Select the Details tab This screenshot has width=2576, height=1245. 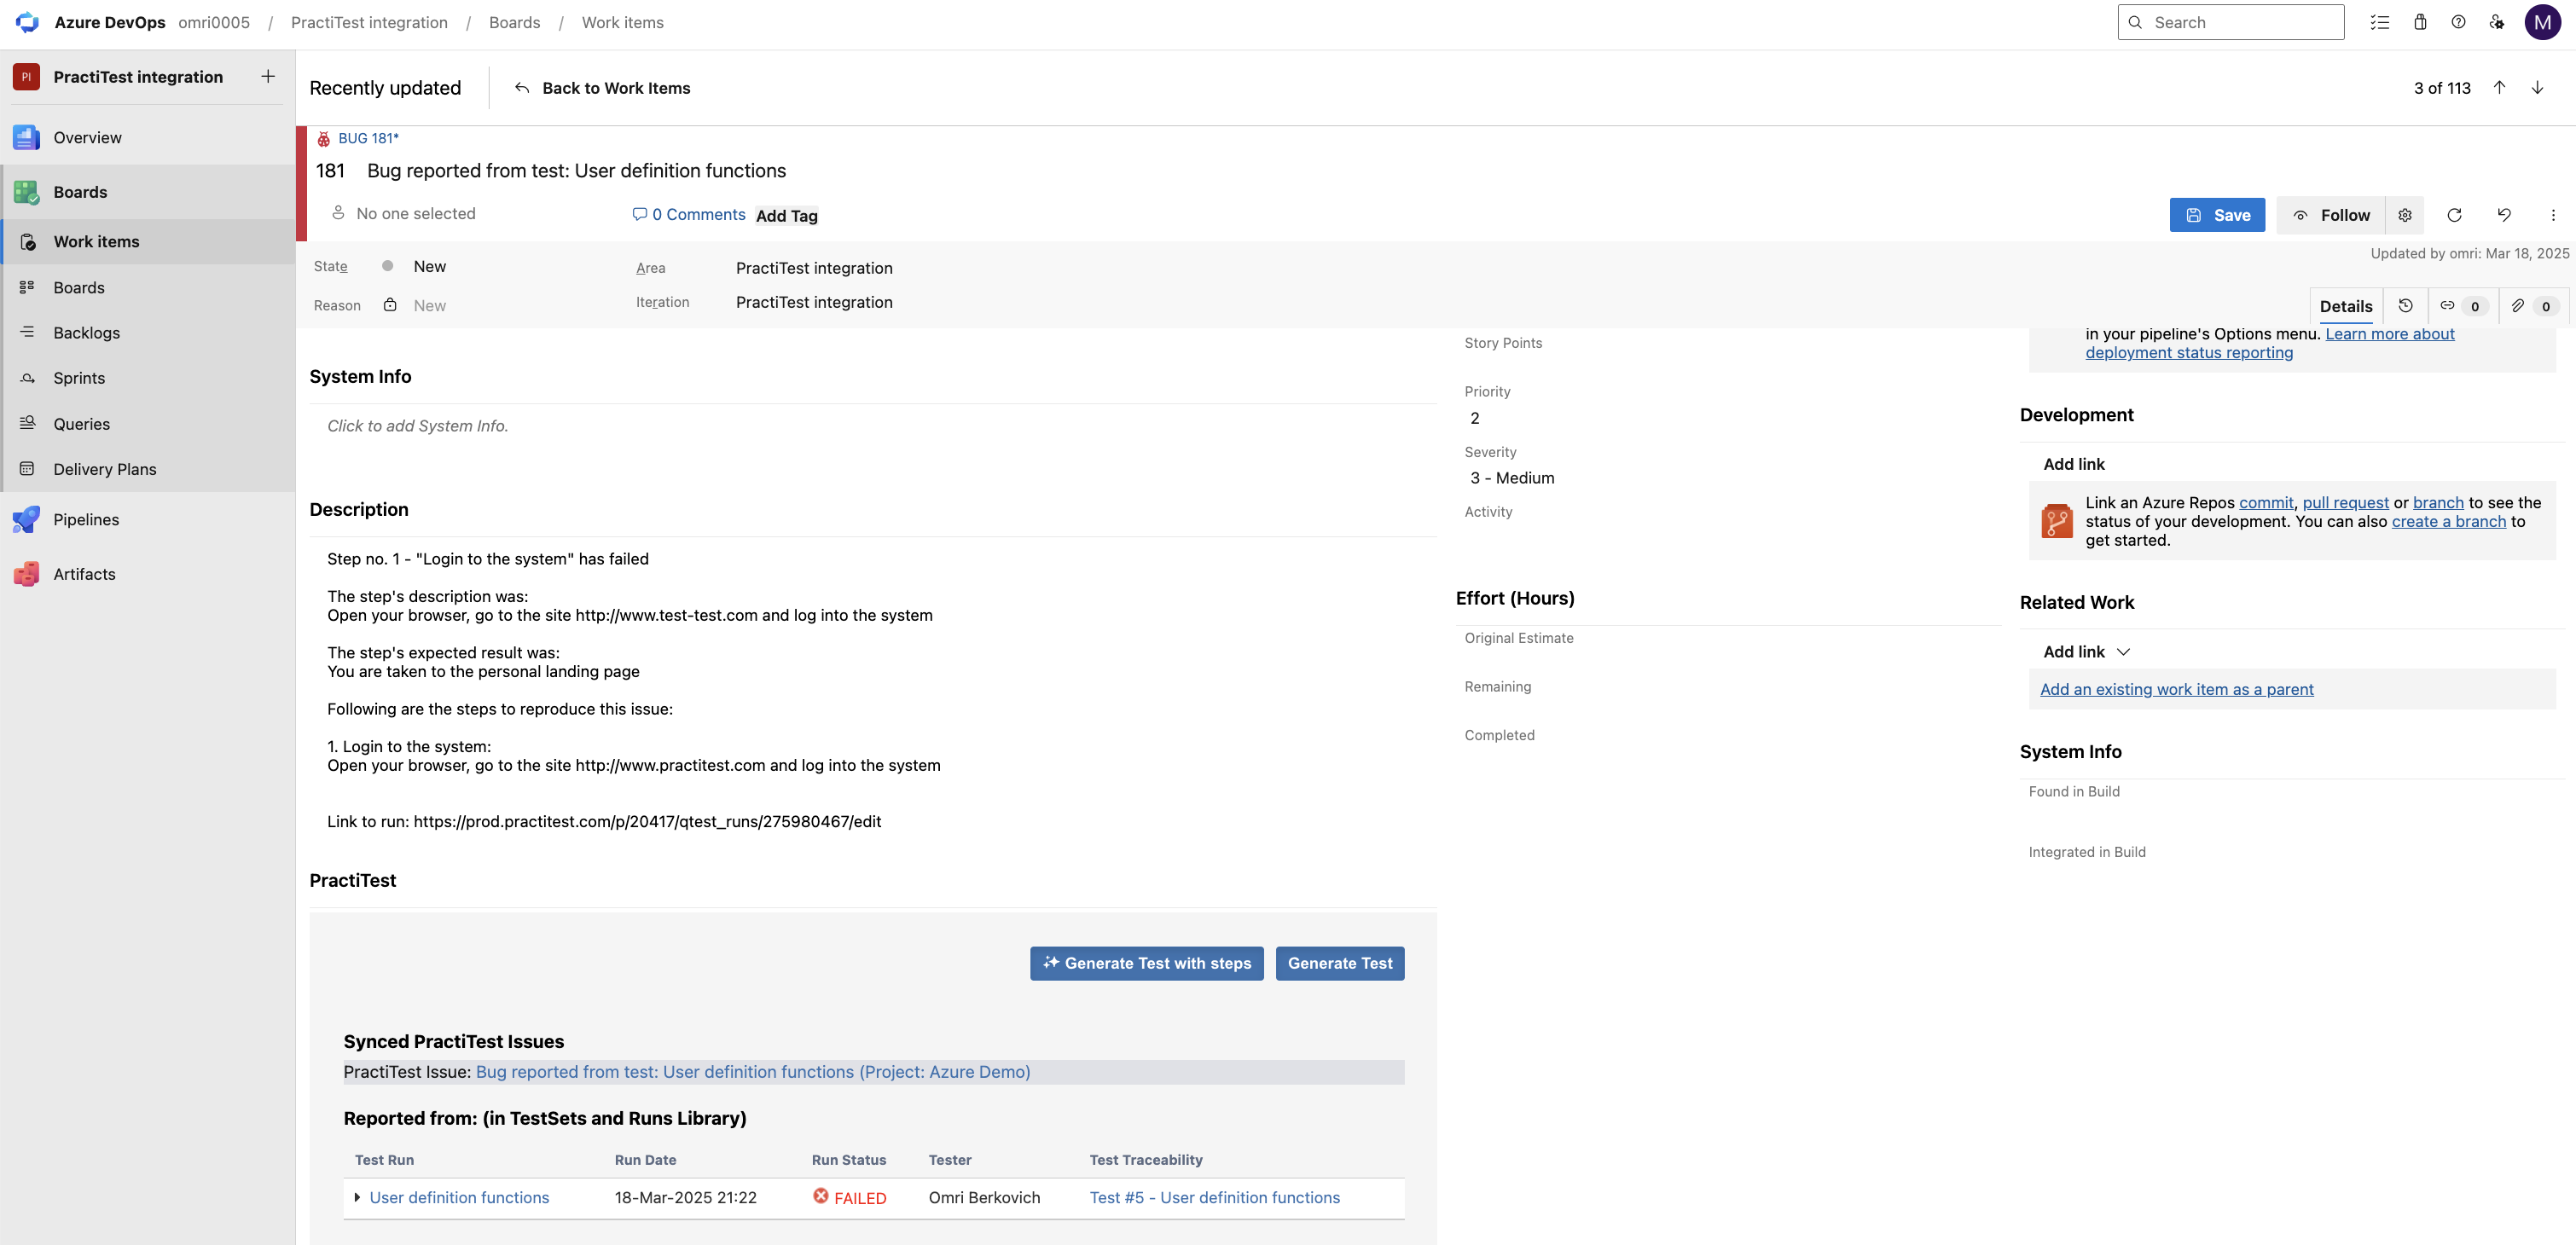pos(2346,306)
